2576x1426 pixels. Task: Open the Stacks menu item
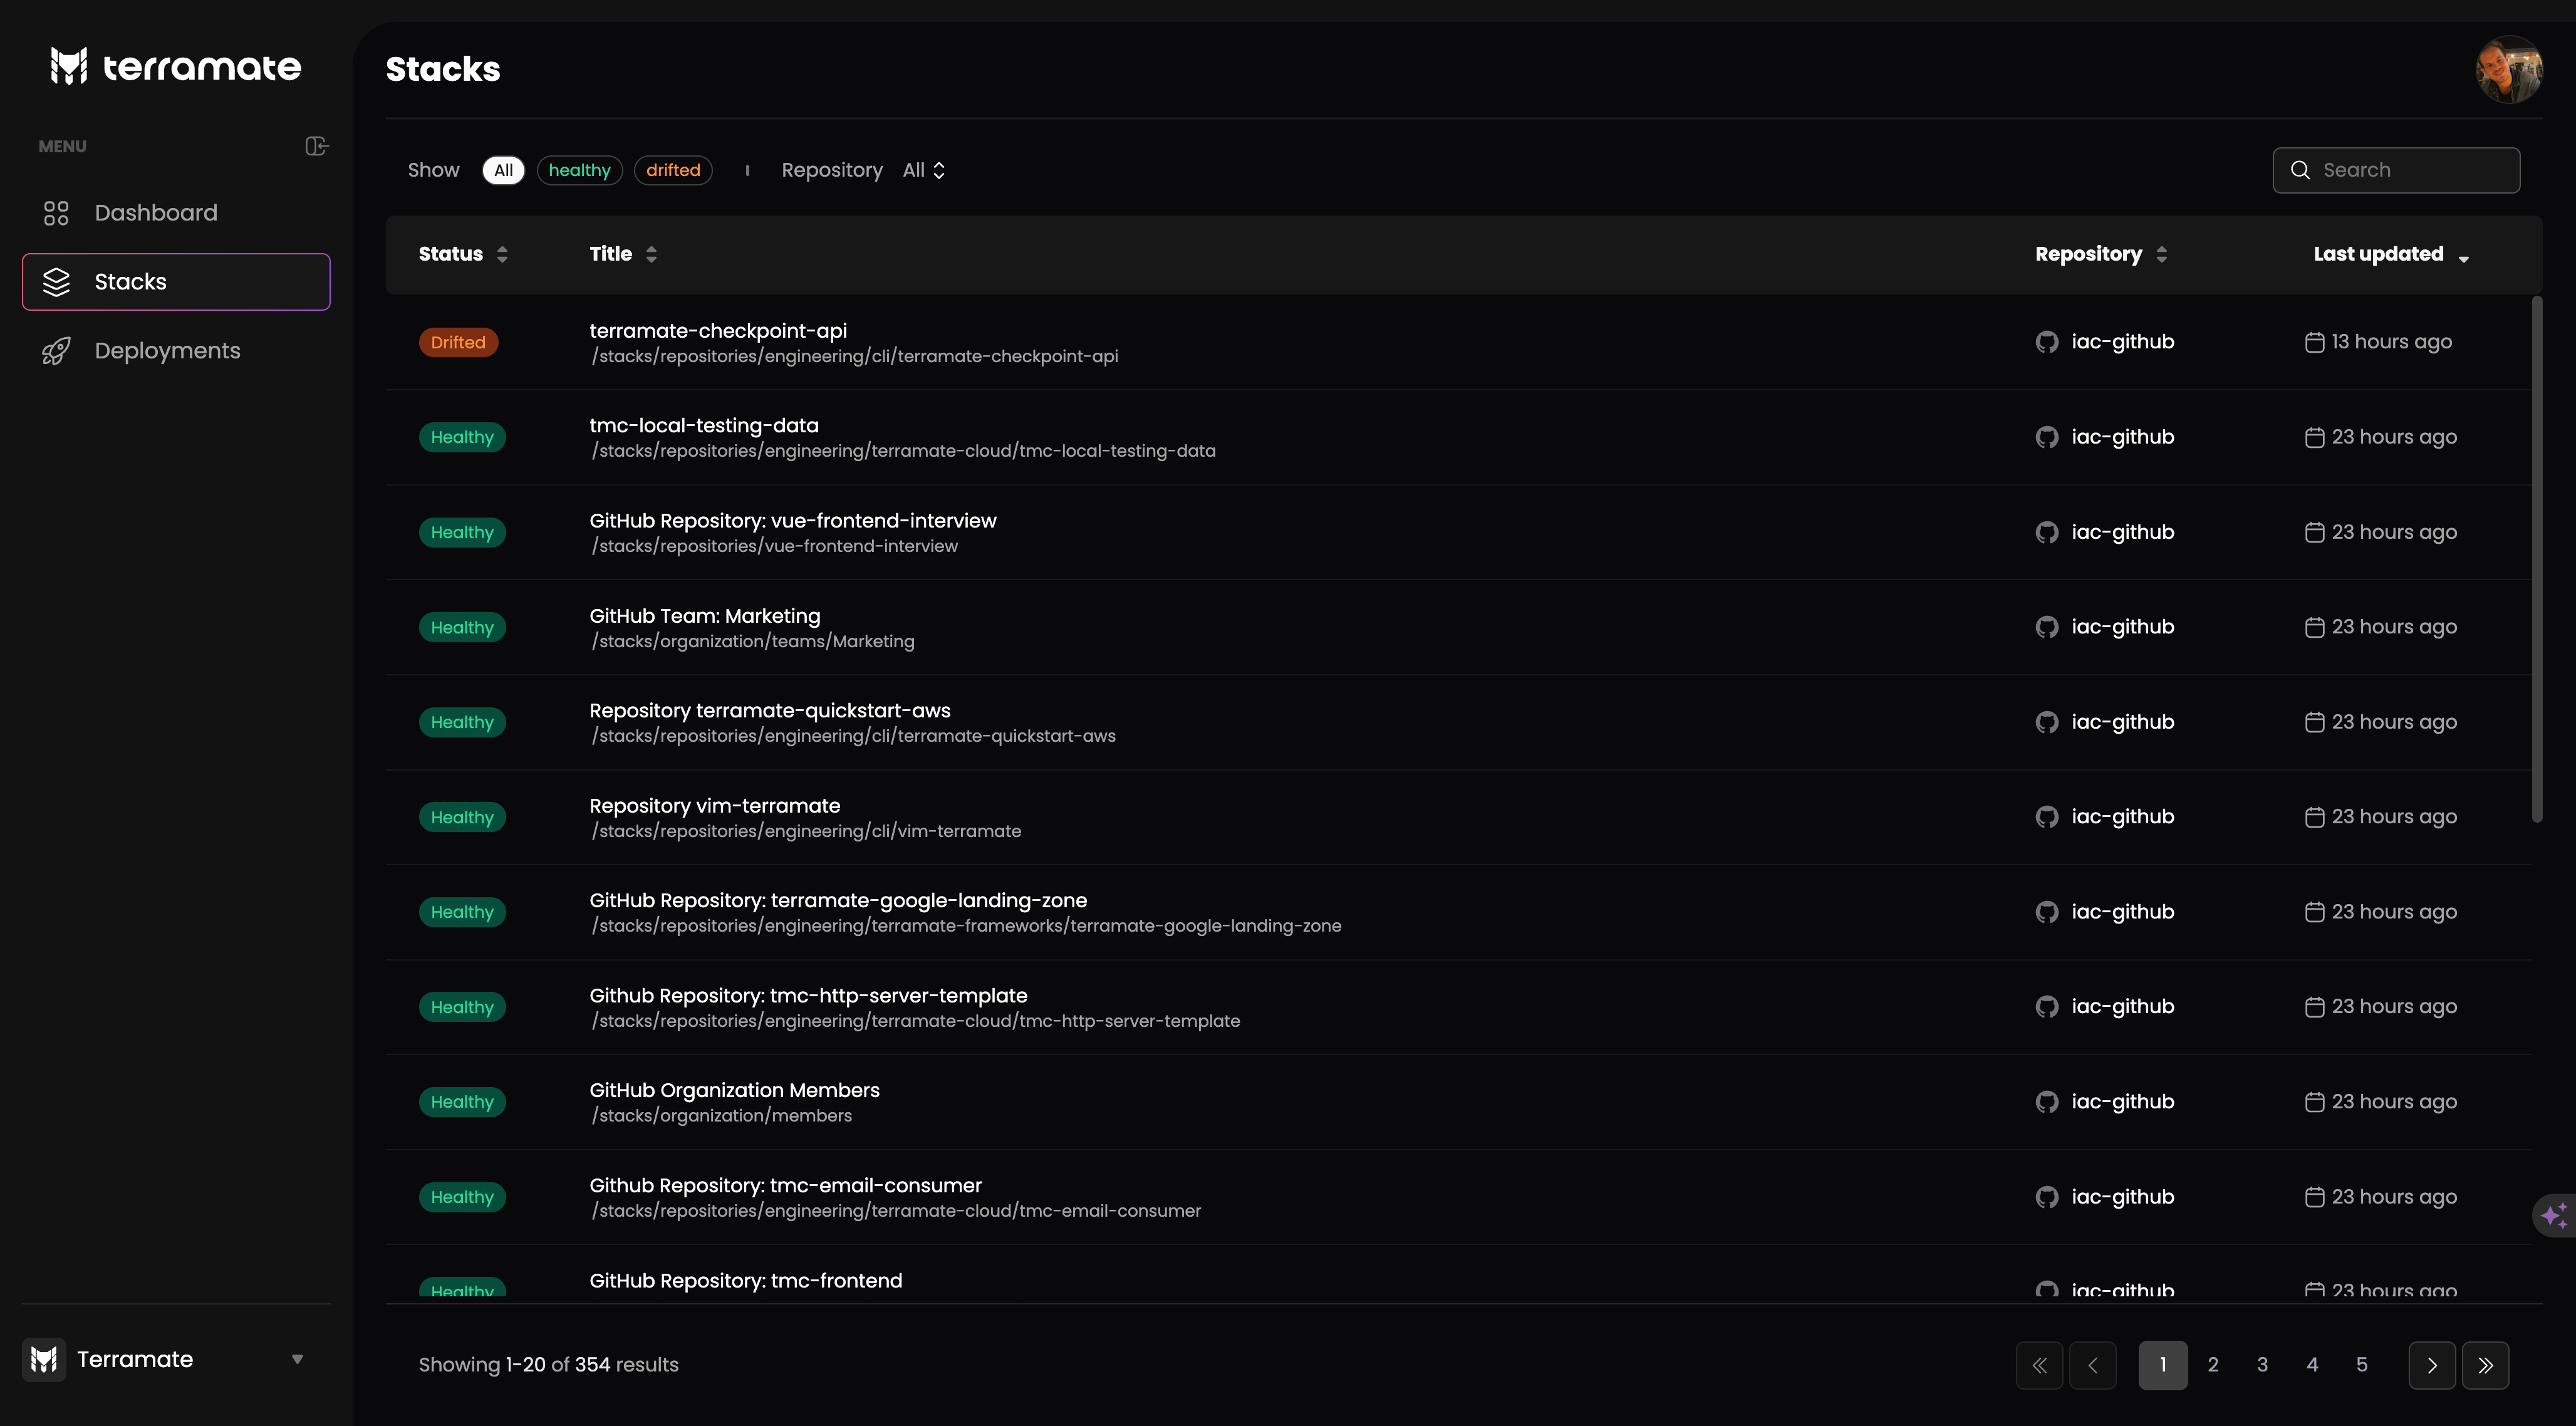coord(176,282)
